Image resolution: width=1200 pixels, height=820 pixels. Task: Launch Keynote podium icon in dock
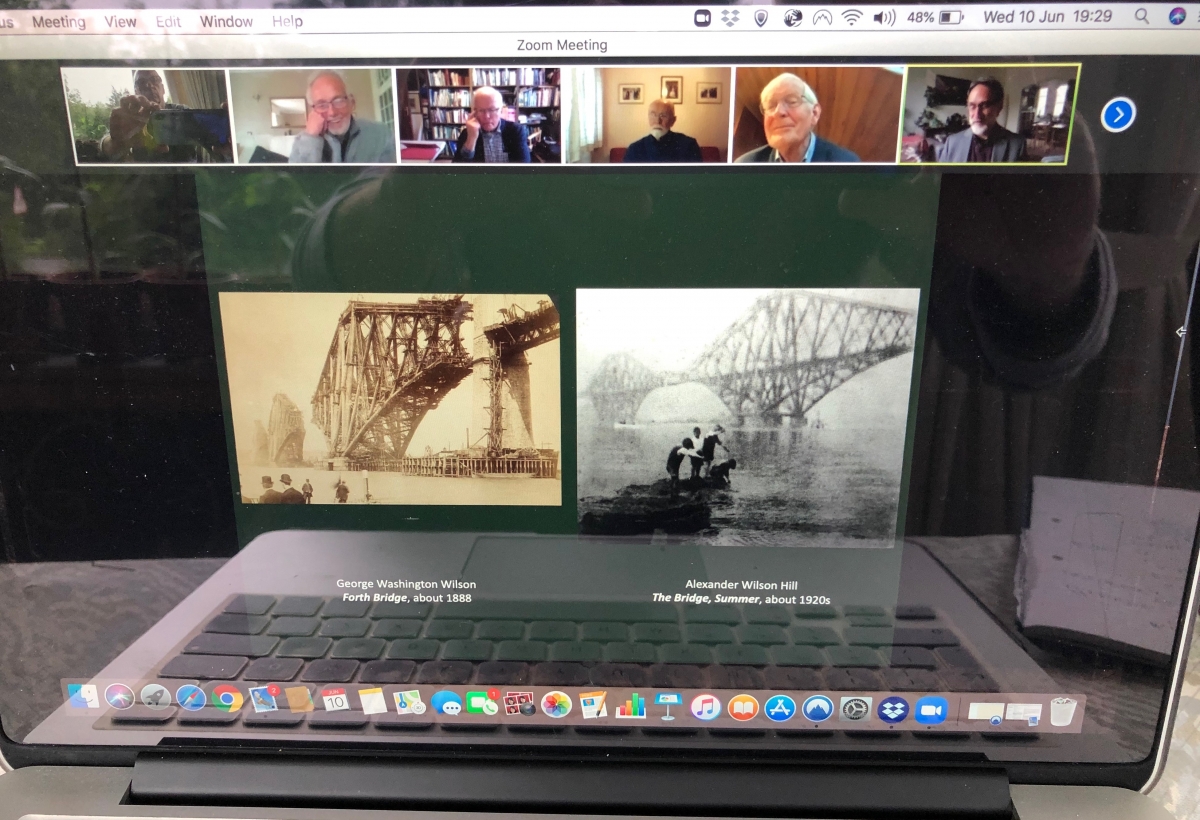coord(668,706)
